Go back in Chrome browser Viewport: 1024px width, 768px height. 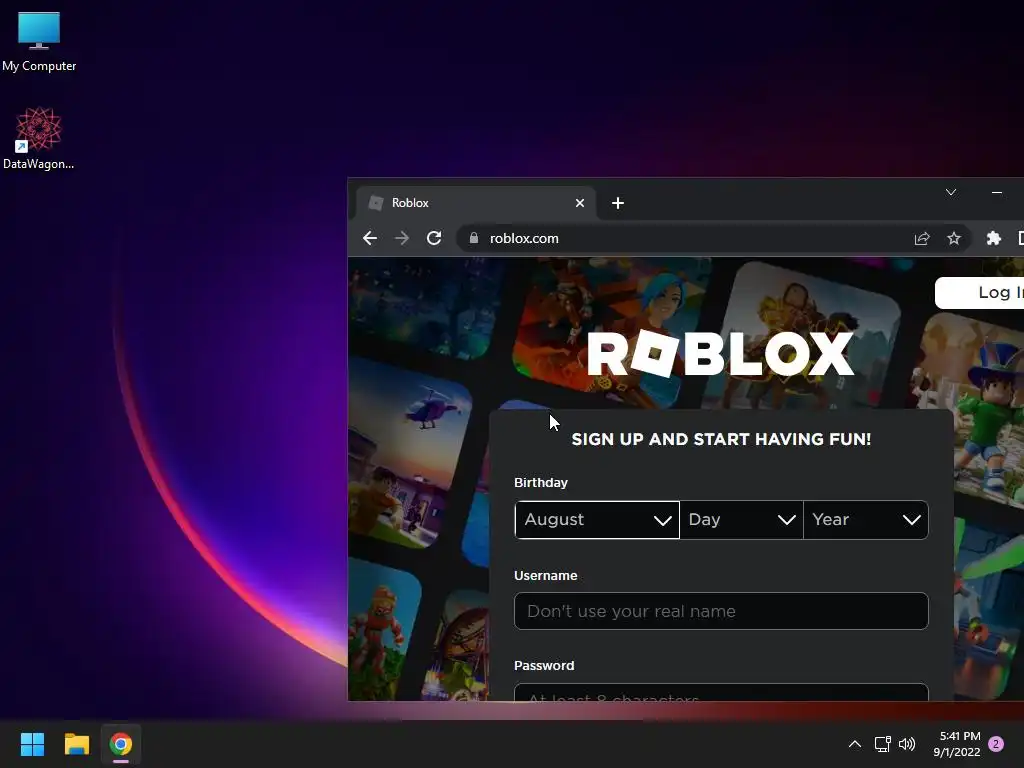(370, 238)
